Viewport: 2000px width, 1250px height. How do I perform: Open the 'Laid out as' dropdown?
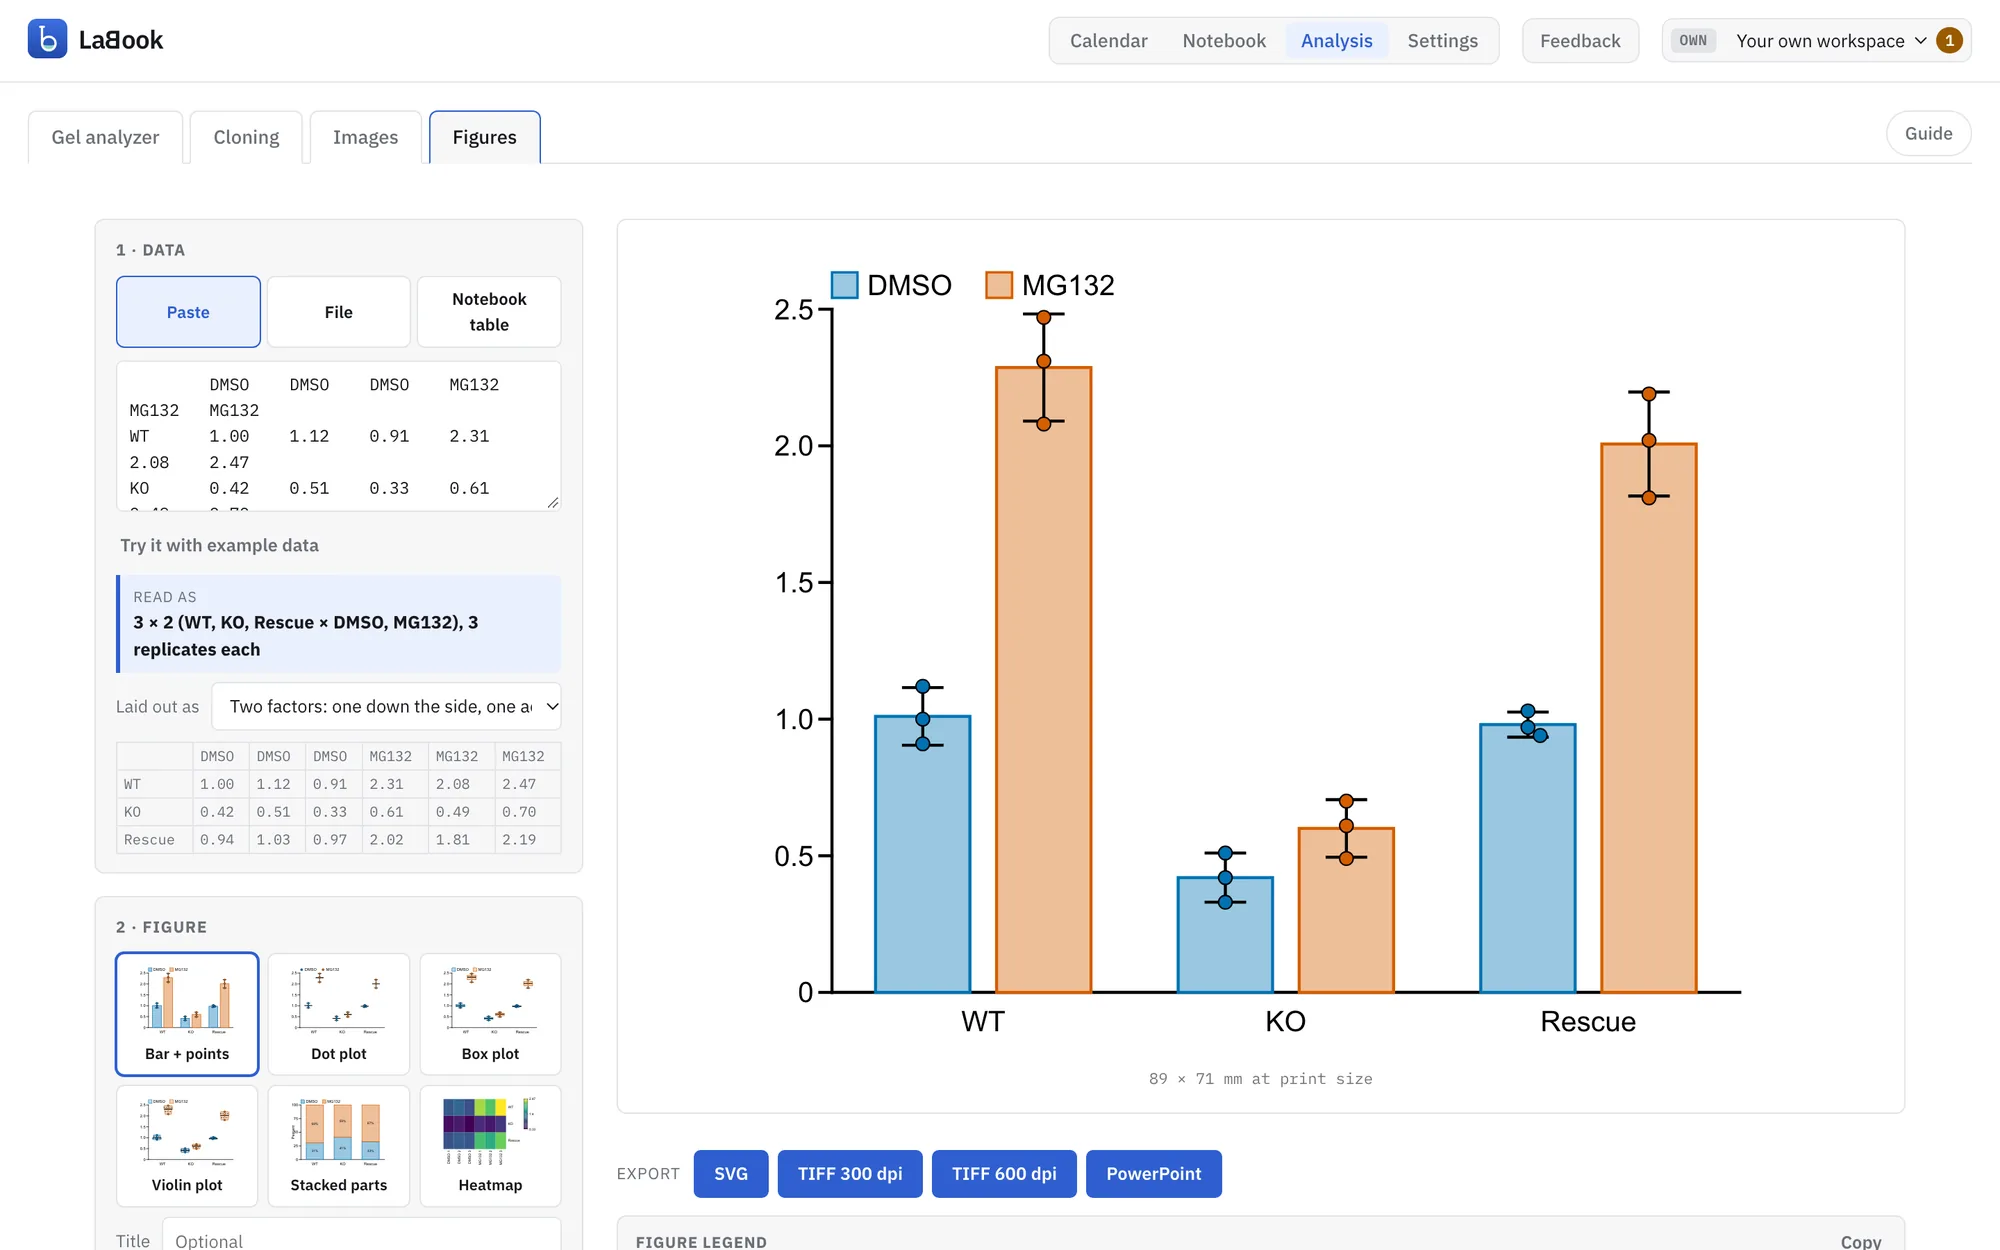click(387, 707)
